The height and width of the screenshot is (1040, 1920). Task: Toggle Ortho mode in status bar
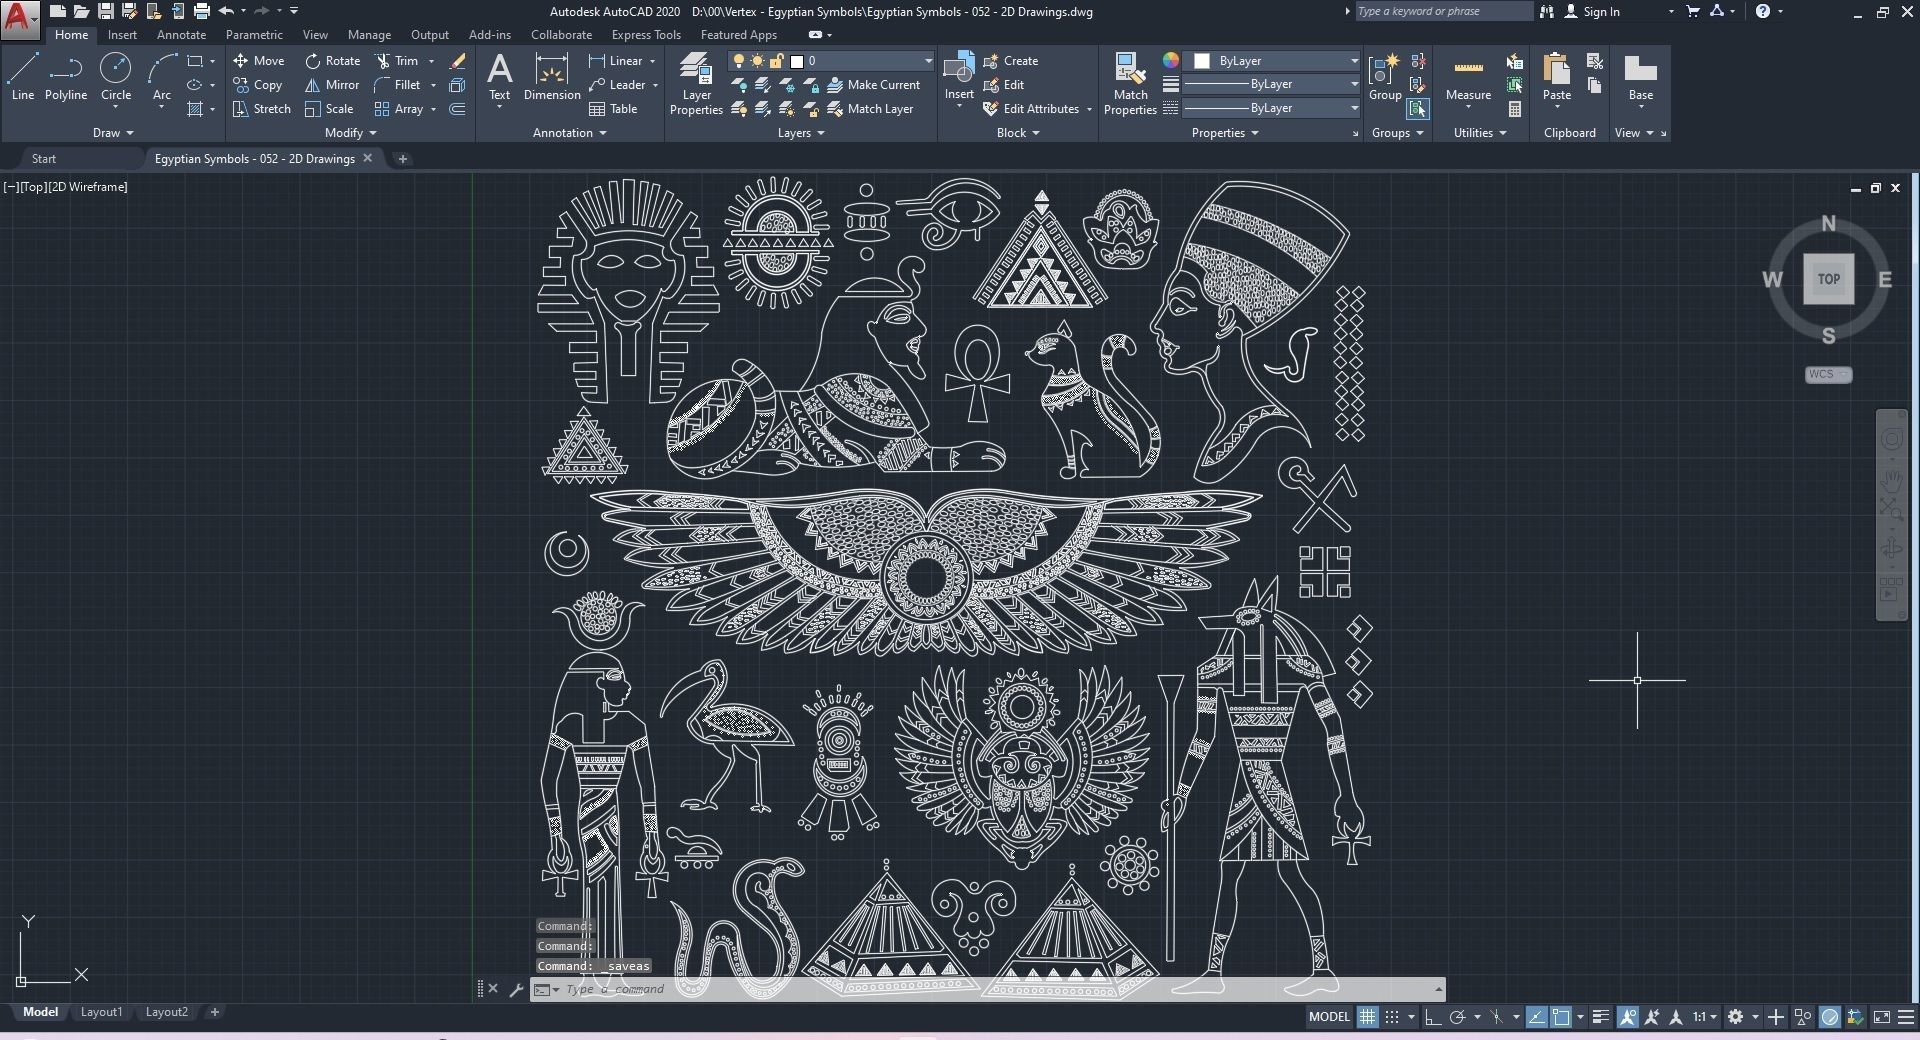point(1433,1017)
